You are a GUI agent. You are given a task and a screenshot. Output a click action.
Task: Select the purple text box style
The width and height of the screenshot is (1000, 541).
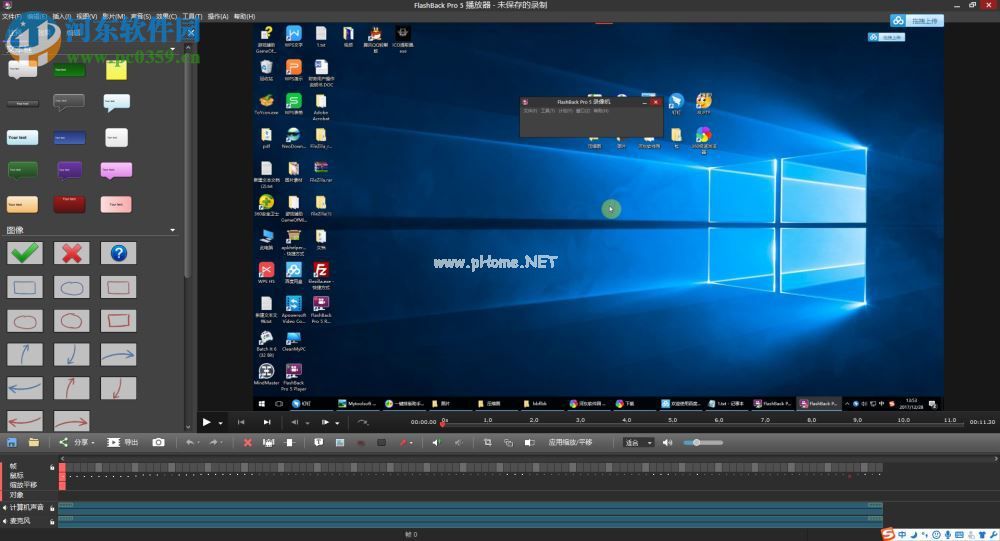point(69,170)
